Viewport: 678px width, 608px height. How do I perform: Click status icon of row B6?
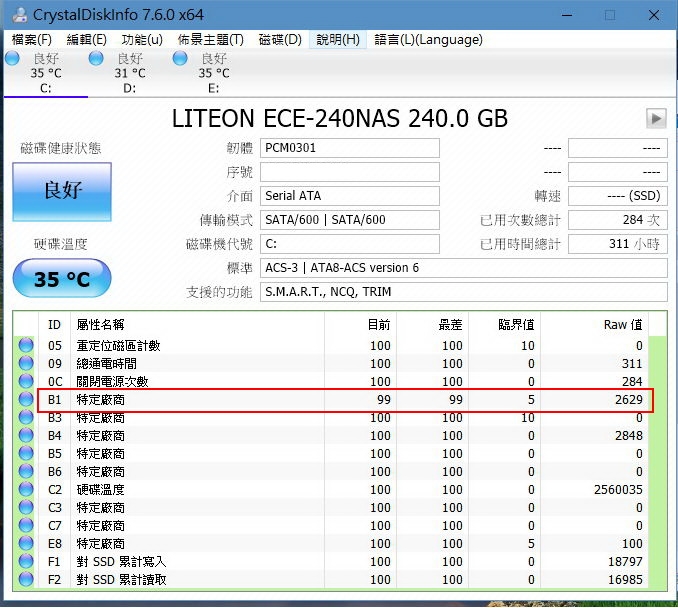coord(26,471)
